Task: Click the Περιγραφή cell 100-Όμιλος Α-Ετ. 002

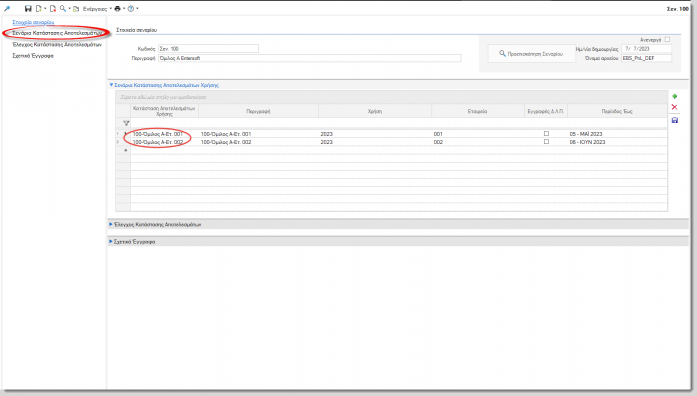Action: [x=258, y=142]
